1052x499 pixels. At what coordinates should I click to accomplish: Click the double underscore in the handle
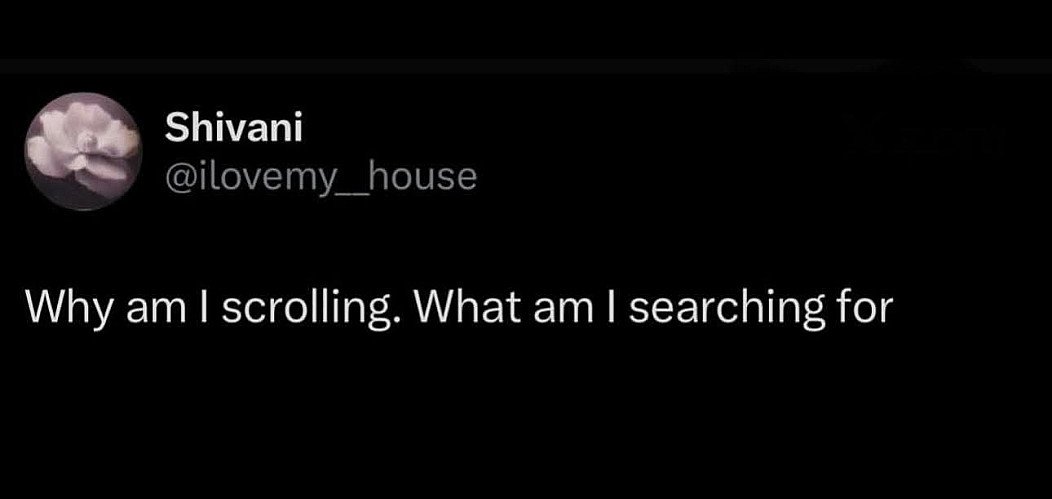tap(355, 188)
